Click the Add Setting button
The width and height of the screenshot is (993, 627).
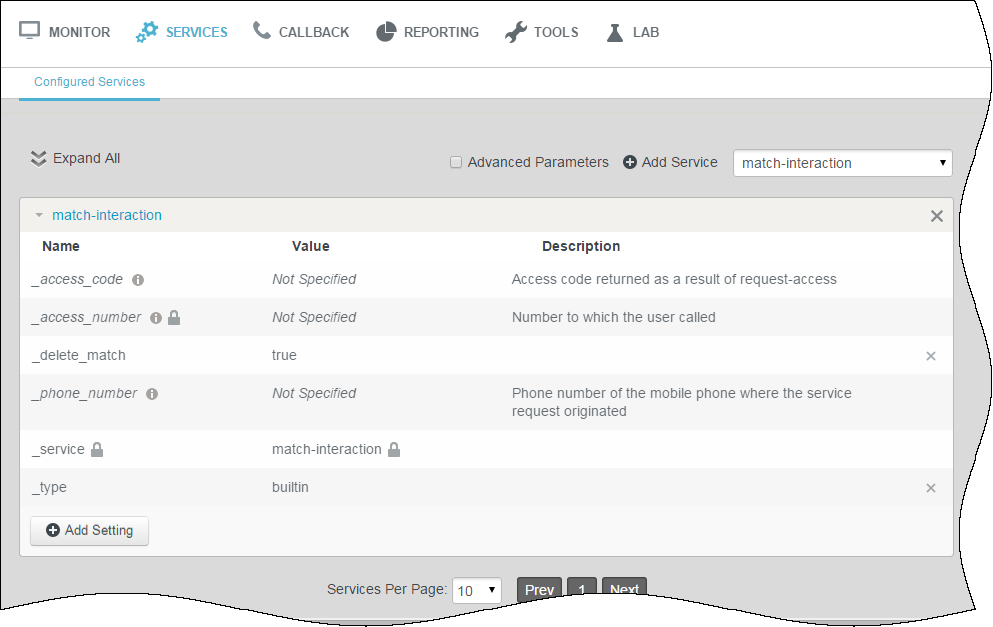89,531
